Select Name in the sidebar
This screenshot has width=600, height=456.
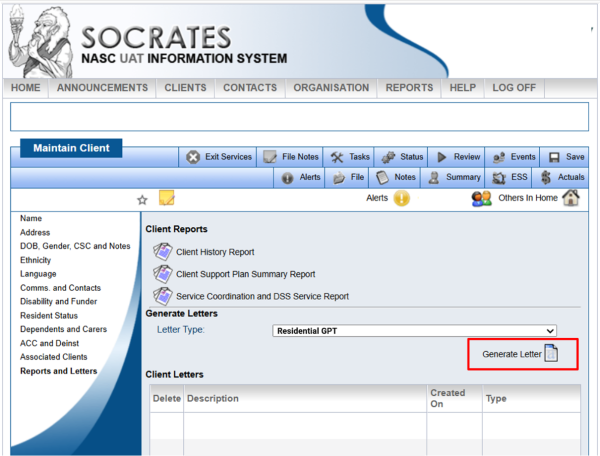31,218
